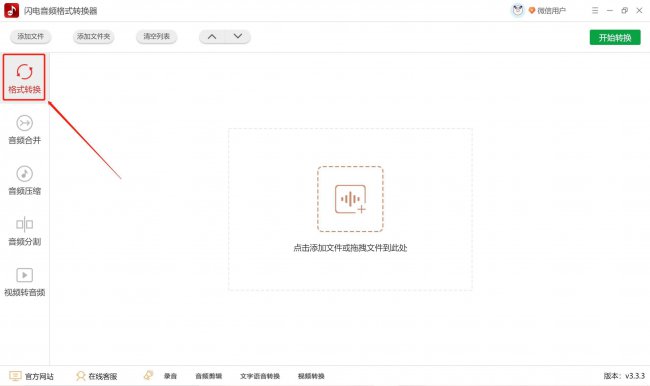Restore down the converter window
650x386 pixels.
coord(625,11)
